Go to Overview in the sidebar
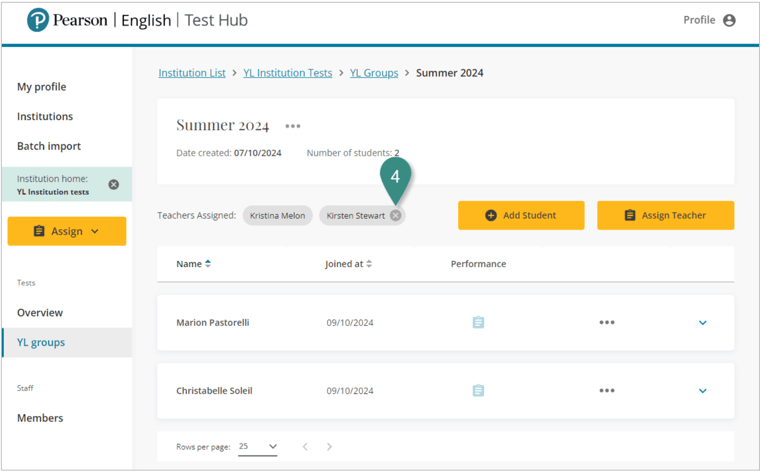Screen dimensions: 760x472 point(40,313)
